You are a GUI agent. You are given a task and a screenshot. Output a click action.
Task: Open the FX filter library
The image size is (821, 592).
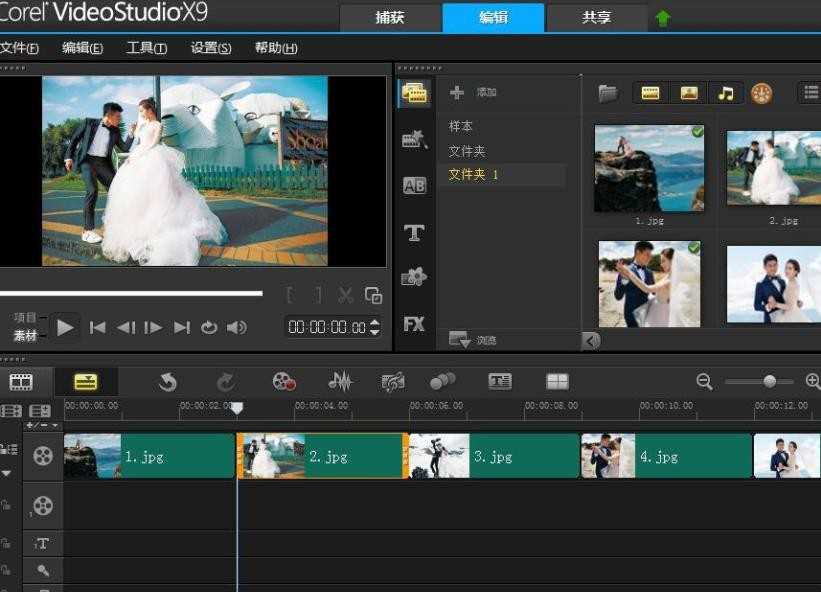(x=414, y=325)
